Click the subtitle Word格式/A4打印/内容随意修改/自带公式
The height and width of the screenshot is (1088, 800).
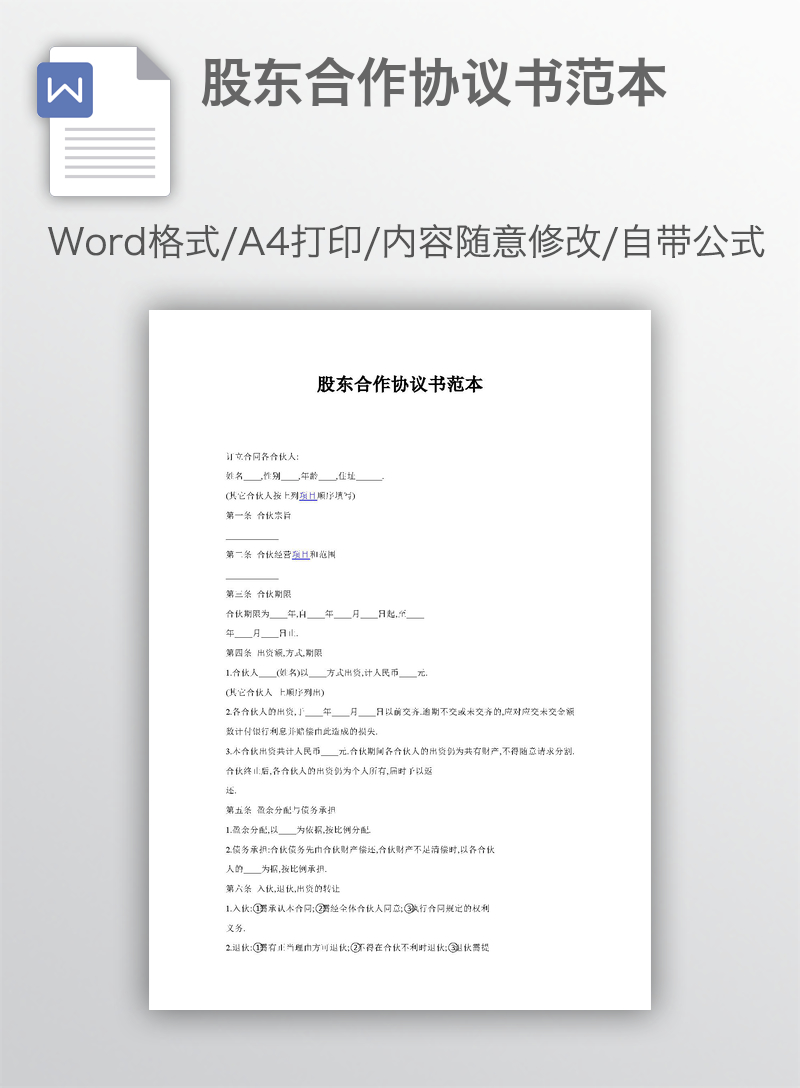pos(406,242)
